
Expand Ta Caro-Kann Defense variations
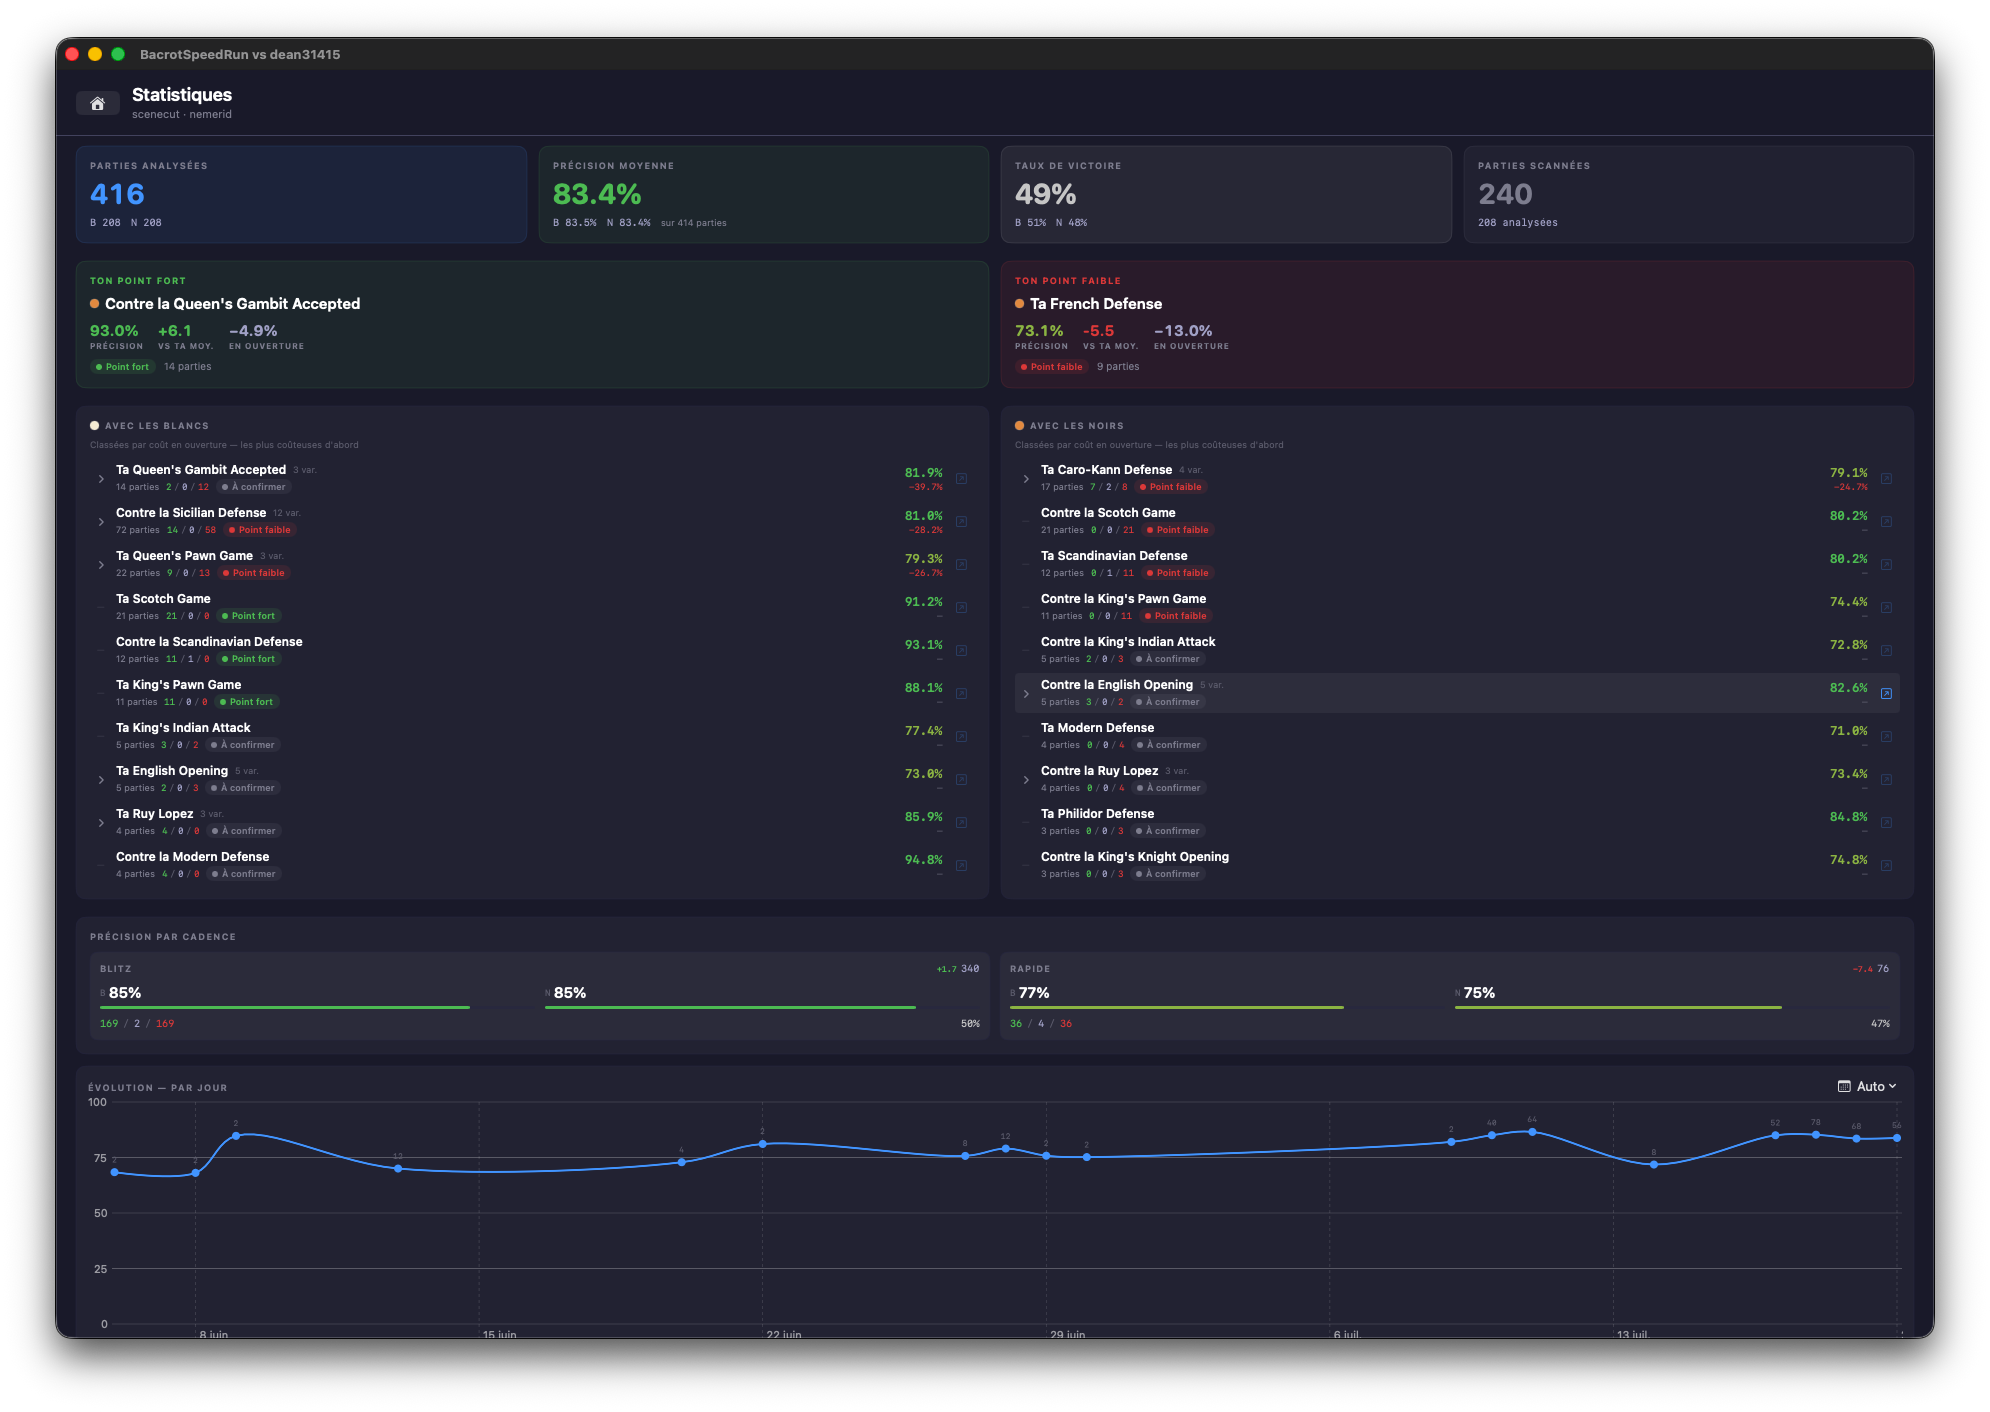[1026, 479]
